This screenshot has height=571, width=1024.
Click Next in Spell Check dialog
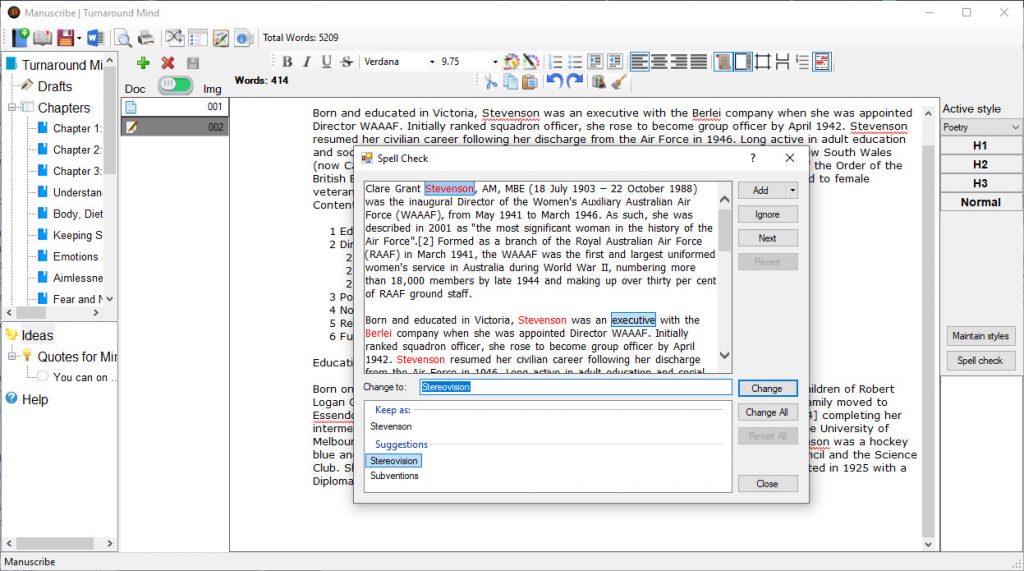pyautogui.click(x=767, y=238)
